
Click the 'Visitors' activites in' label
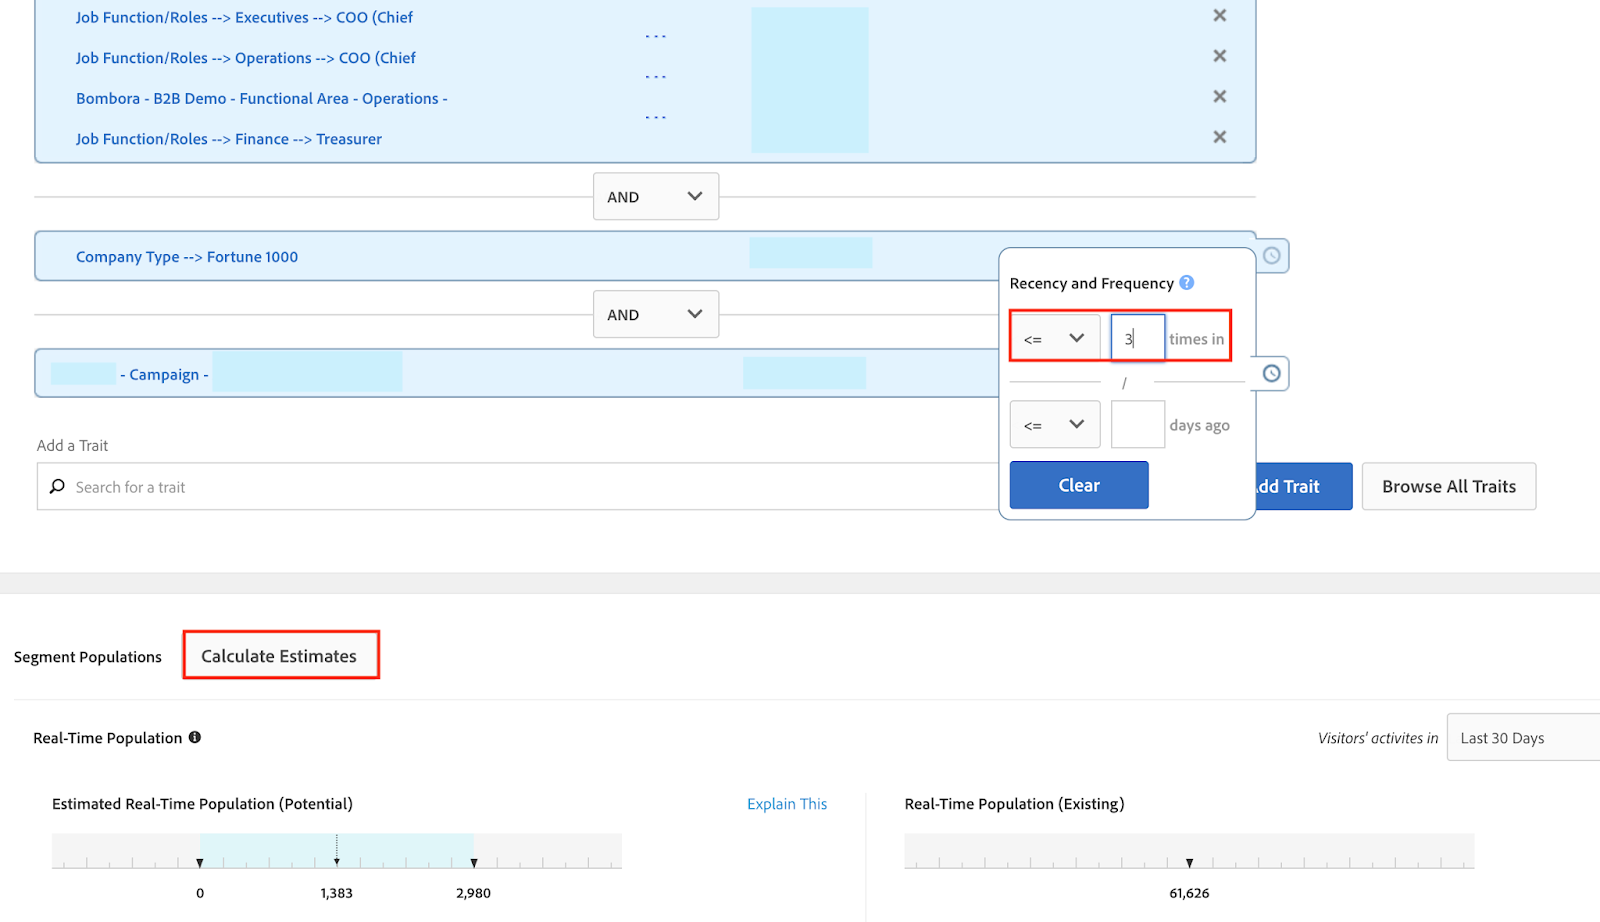[1378, 738]
